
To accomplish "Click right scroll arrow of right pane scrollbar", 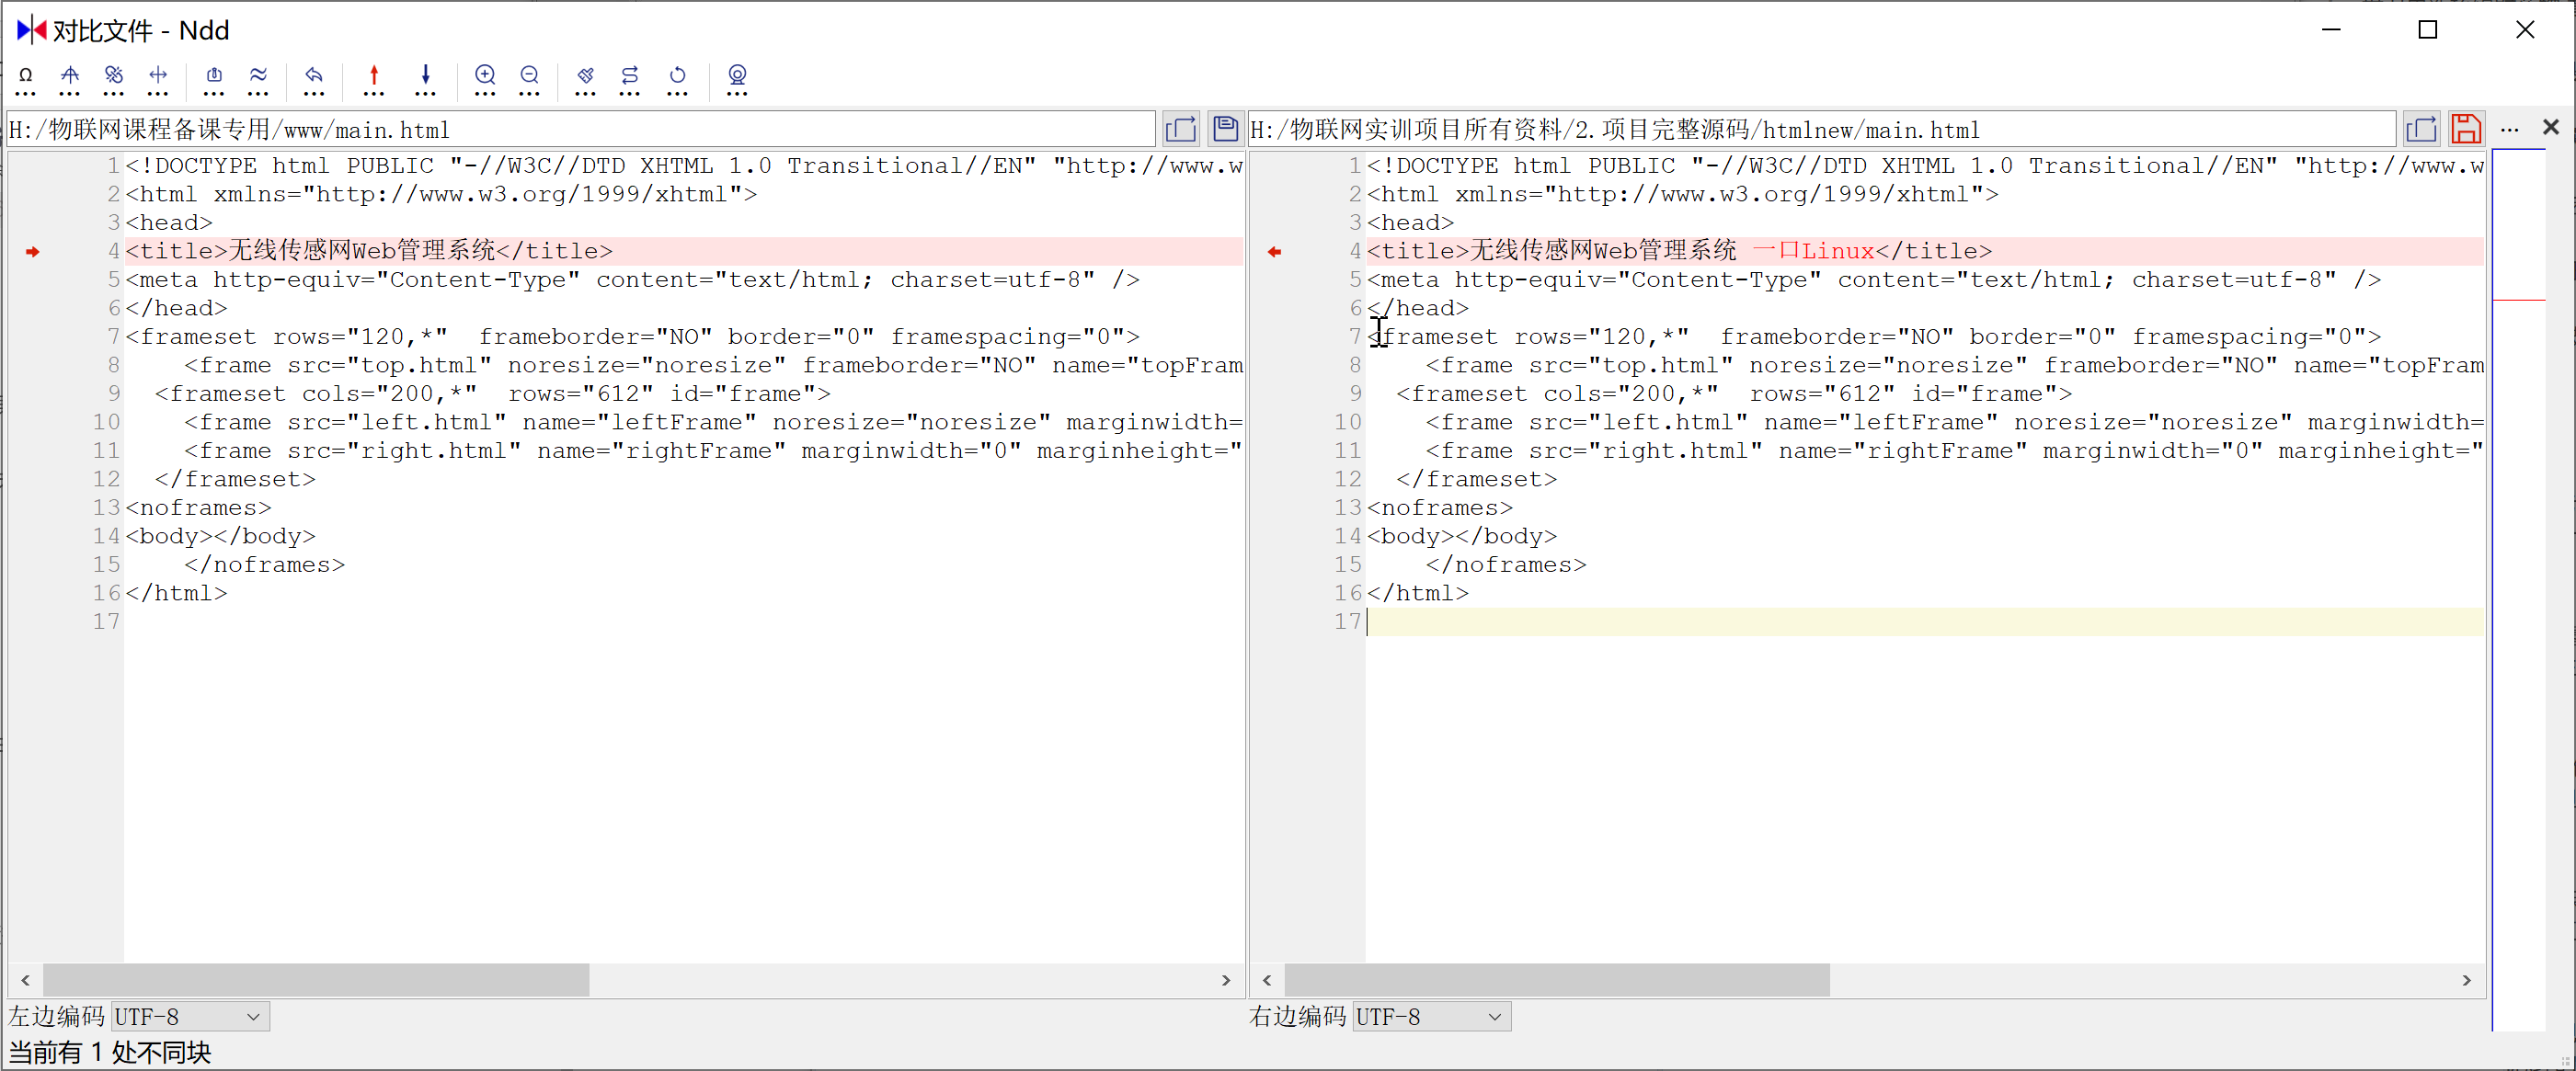I will coord(2466,980).
